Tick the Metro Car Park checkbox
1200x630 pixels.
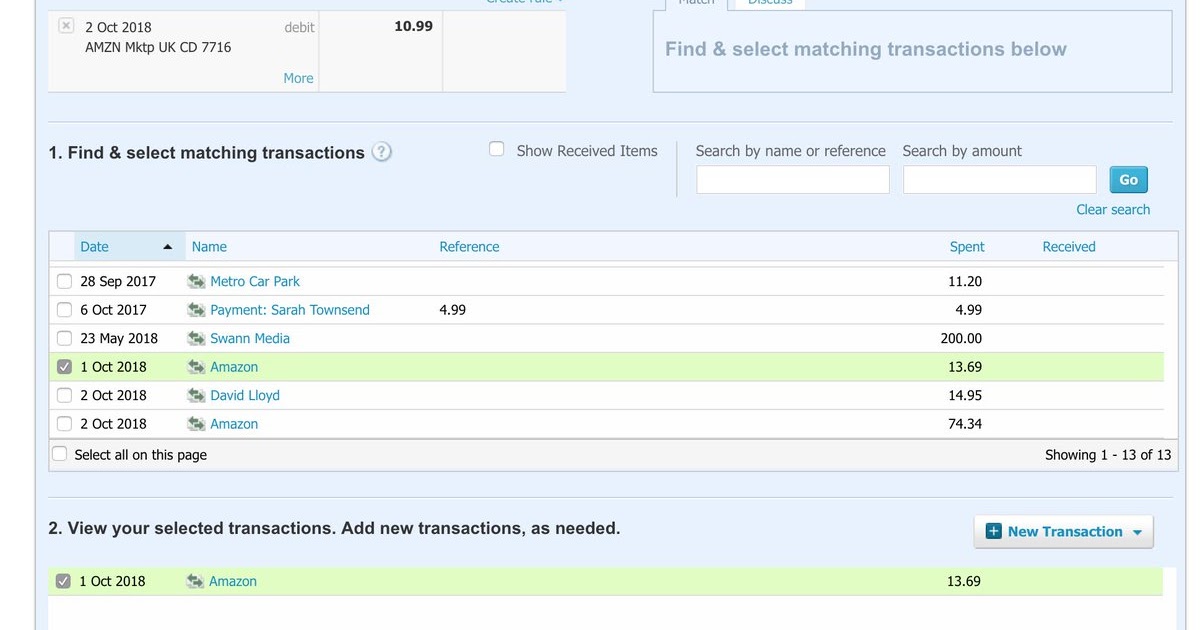pyautogui.click(x=64, y=282)
